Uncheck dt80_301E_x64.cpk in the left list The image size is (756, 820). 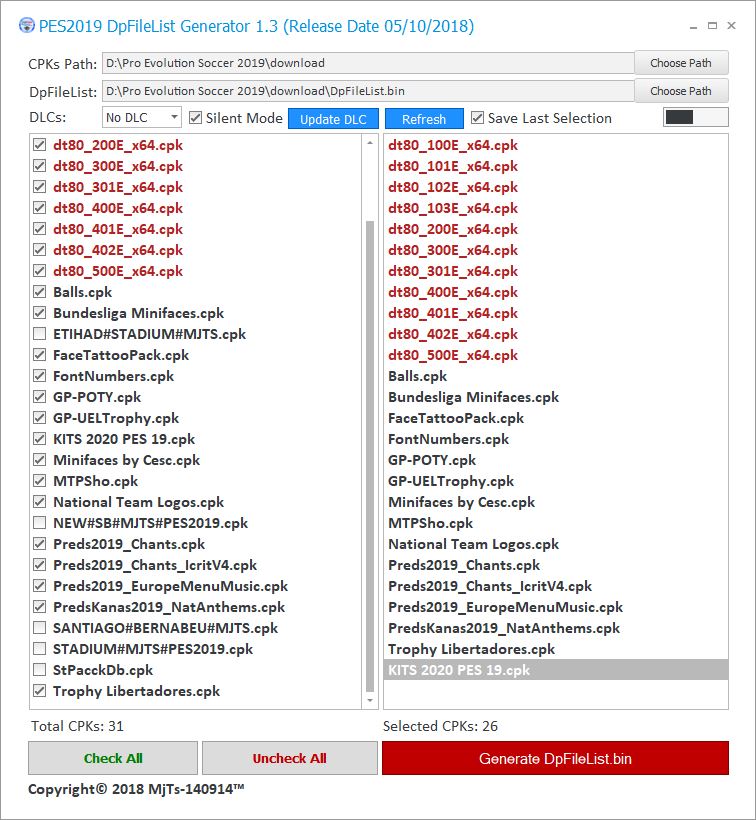[40, 187]
